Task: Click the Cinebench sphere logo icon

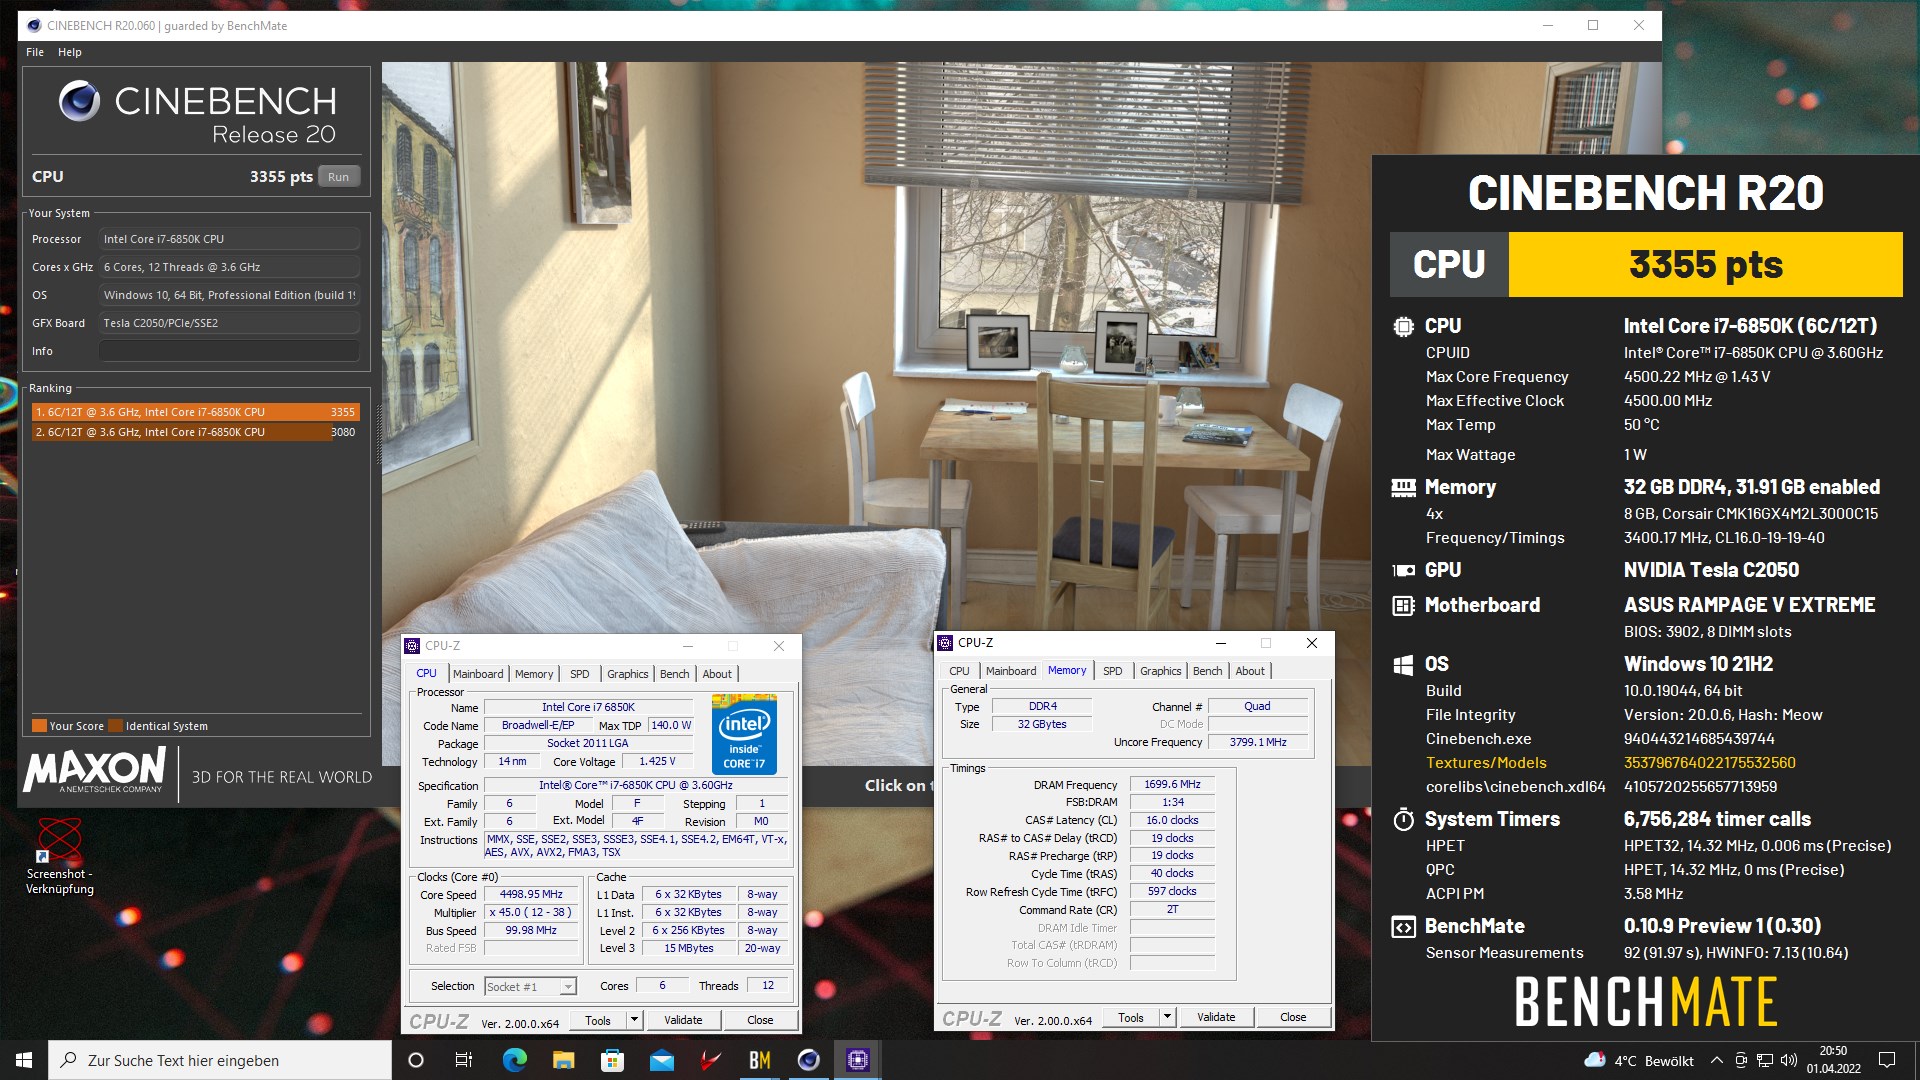Action: click(x=79, y=101)
